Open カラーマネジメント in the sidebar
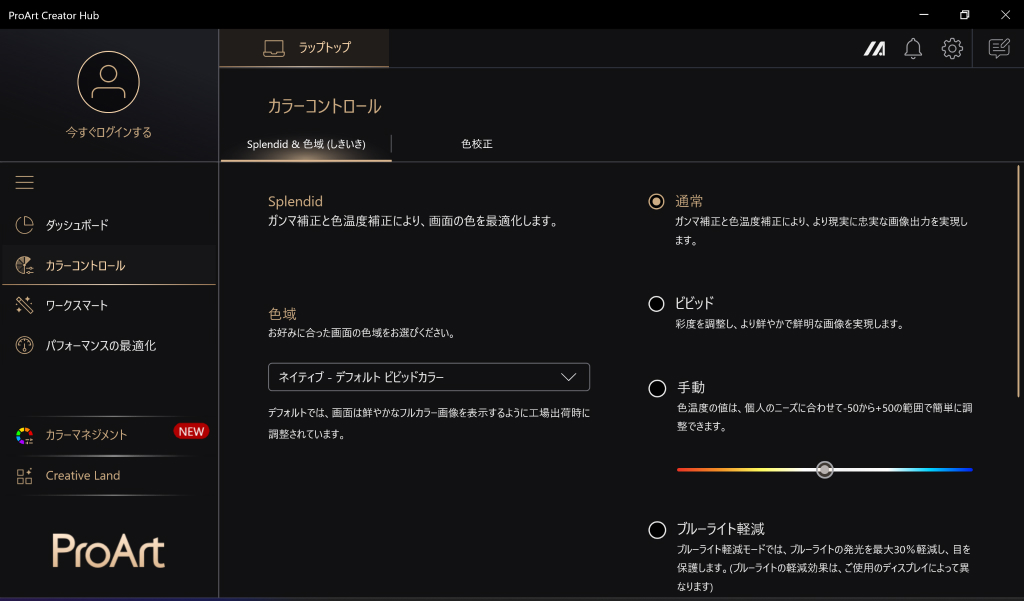Image resolution: width=1024 pixels, height=601 pixels. tap(109, 435)
